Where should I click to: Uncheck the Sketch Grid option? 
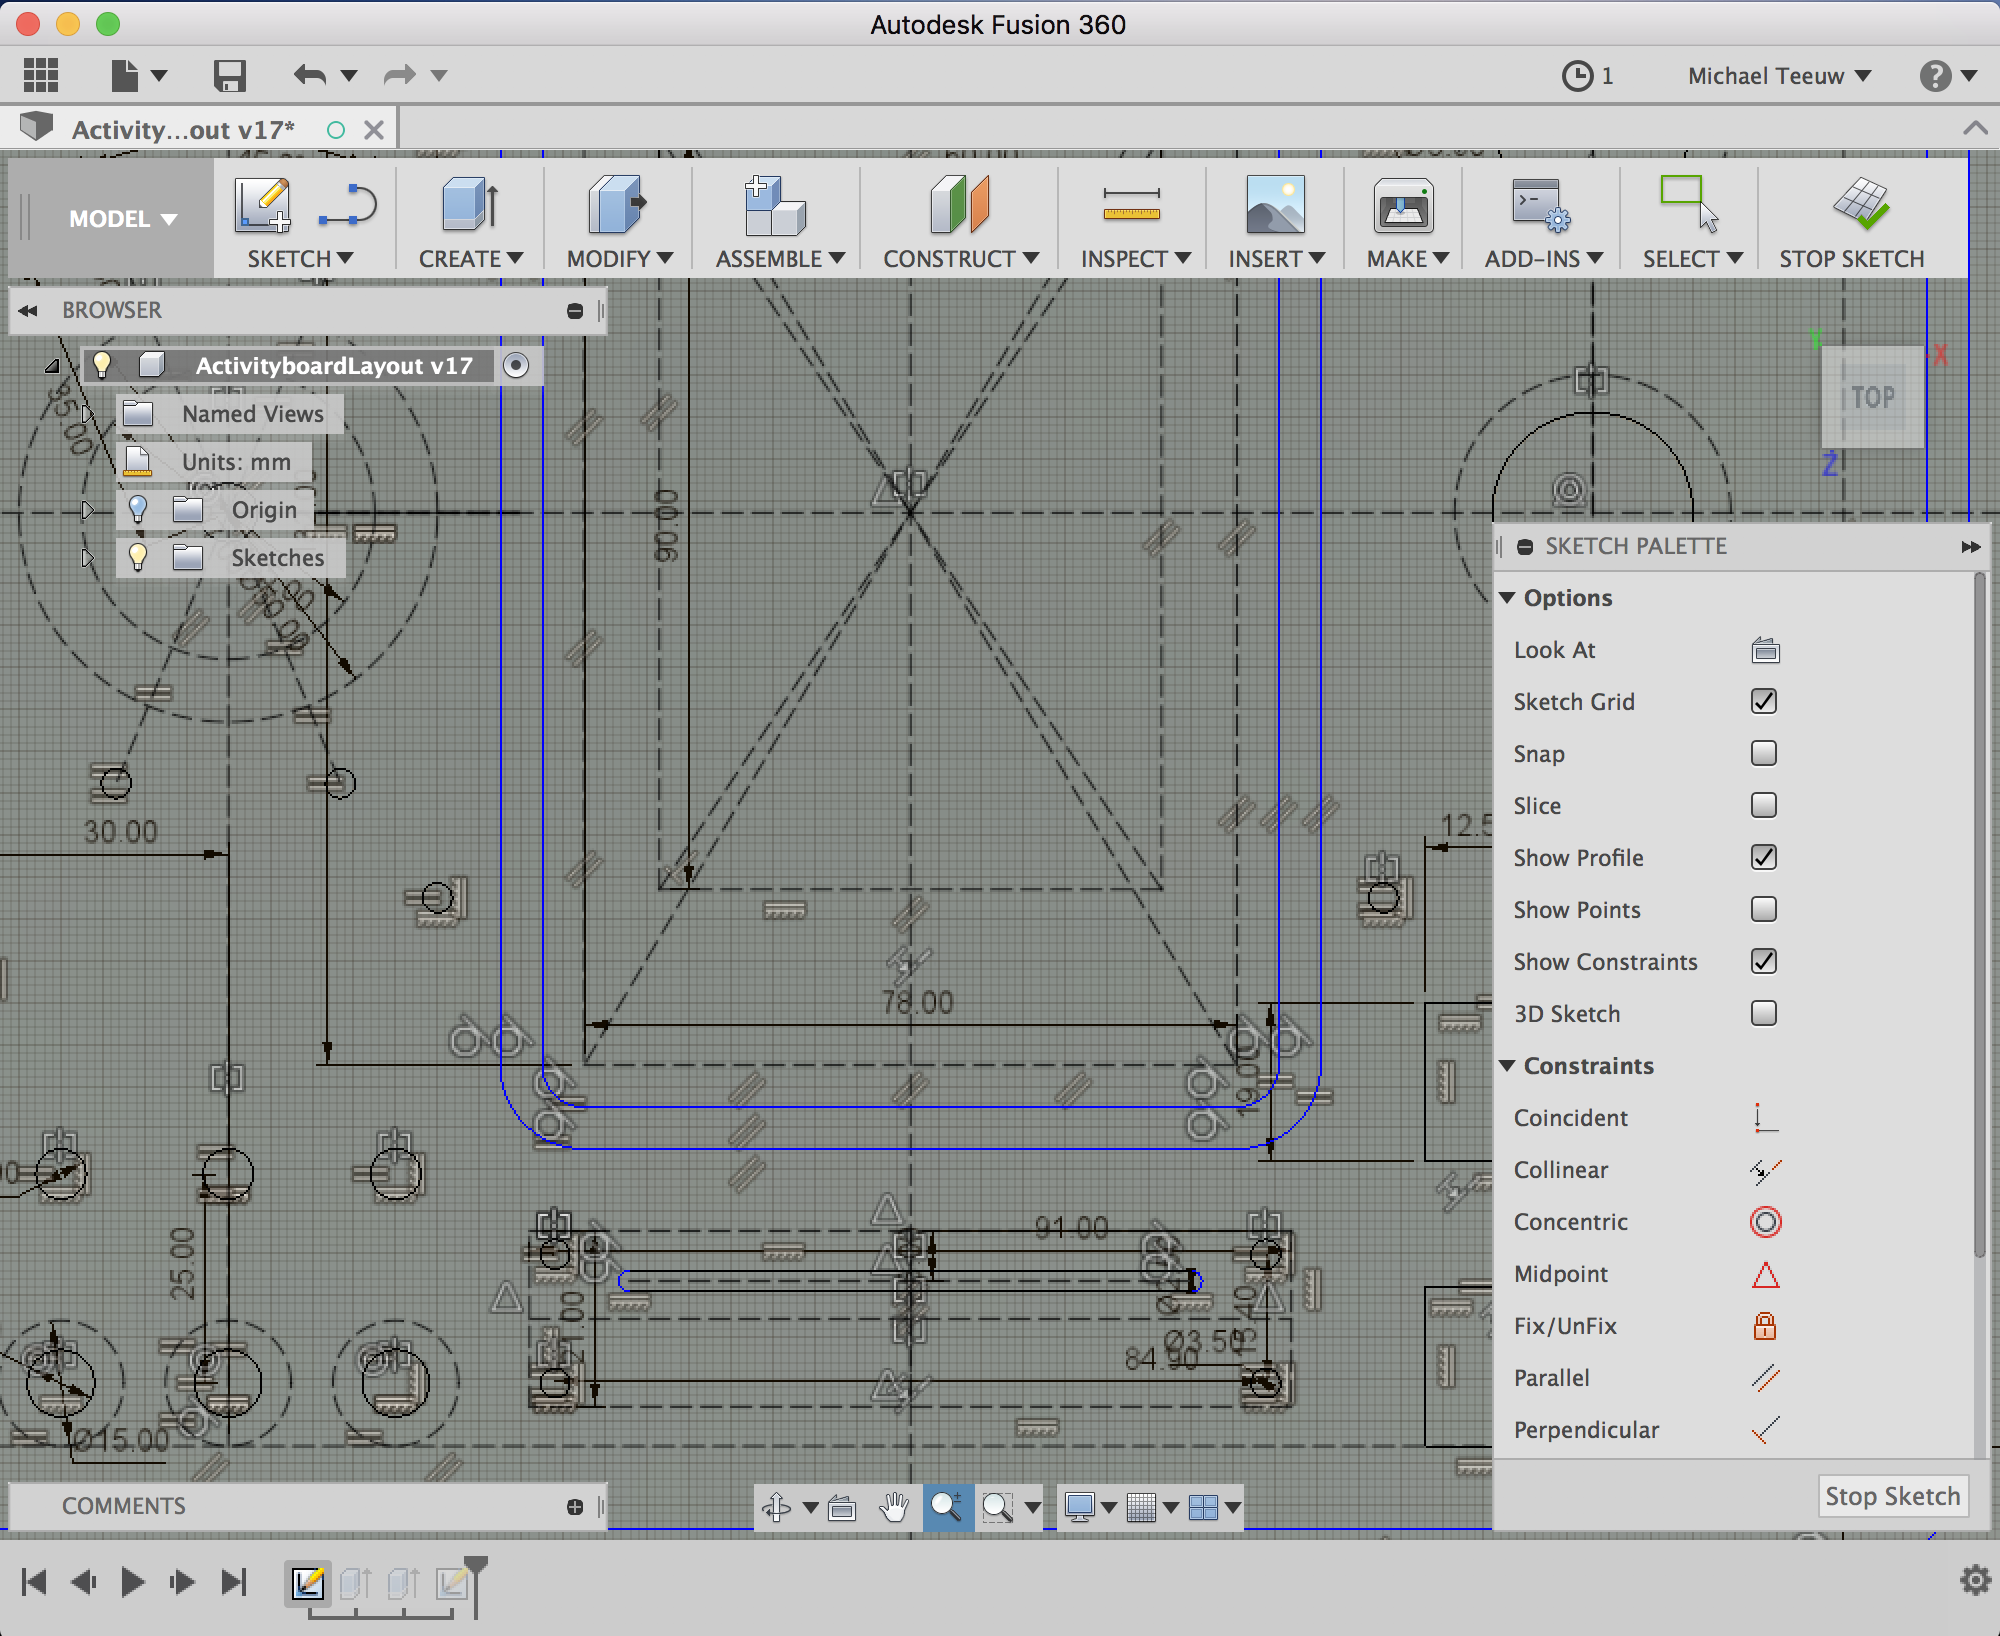coord(1764,702)
